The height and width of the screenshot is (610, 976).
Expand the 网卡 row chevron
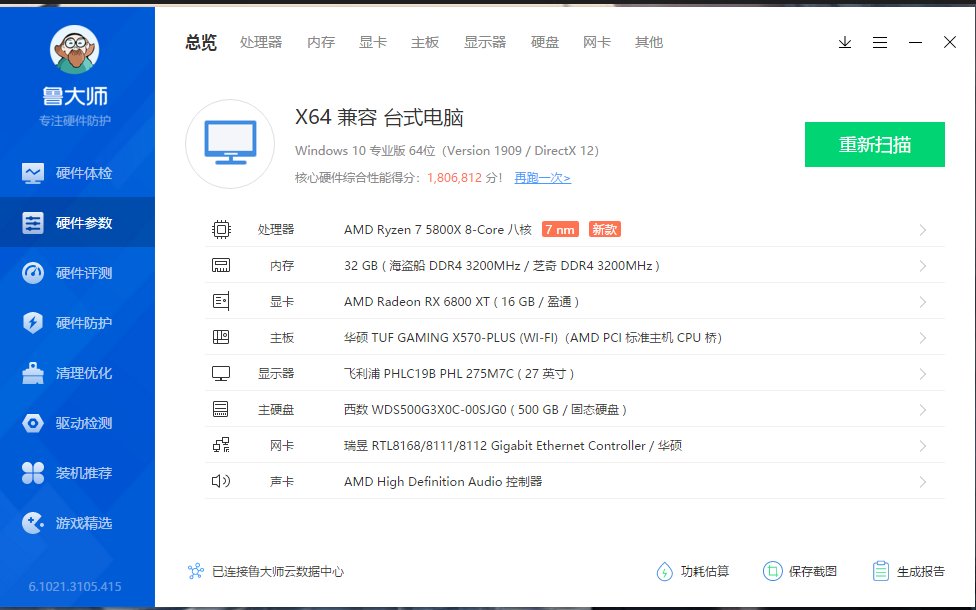922,446
